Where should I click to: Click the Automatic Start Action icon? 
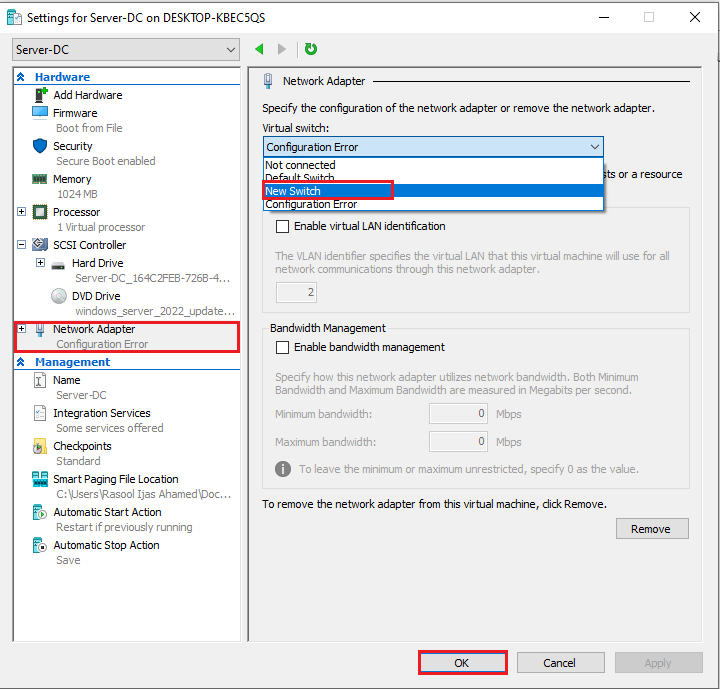point(40,512)
